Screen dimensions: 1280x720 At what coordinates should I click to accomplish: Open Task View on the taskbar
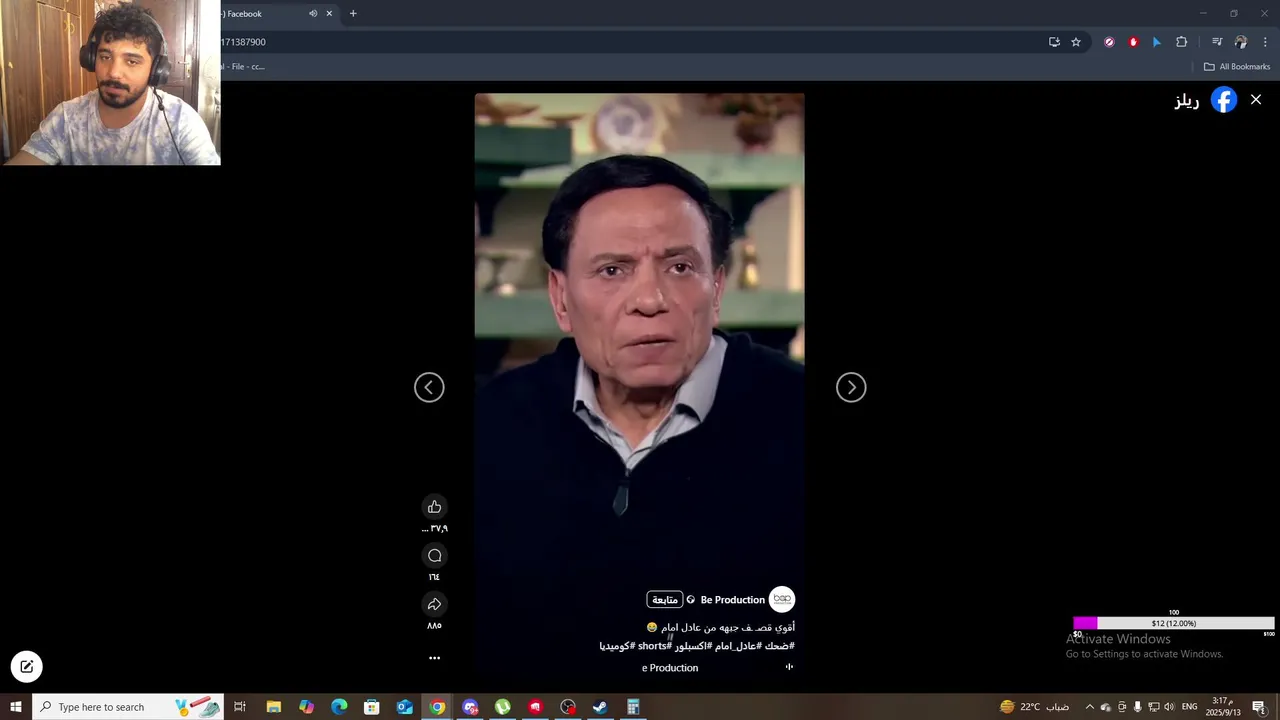[240, 707]
